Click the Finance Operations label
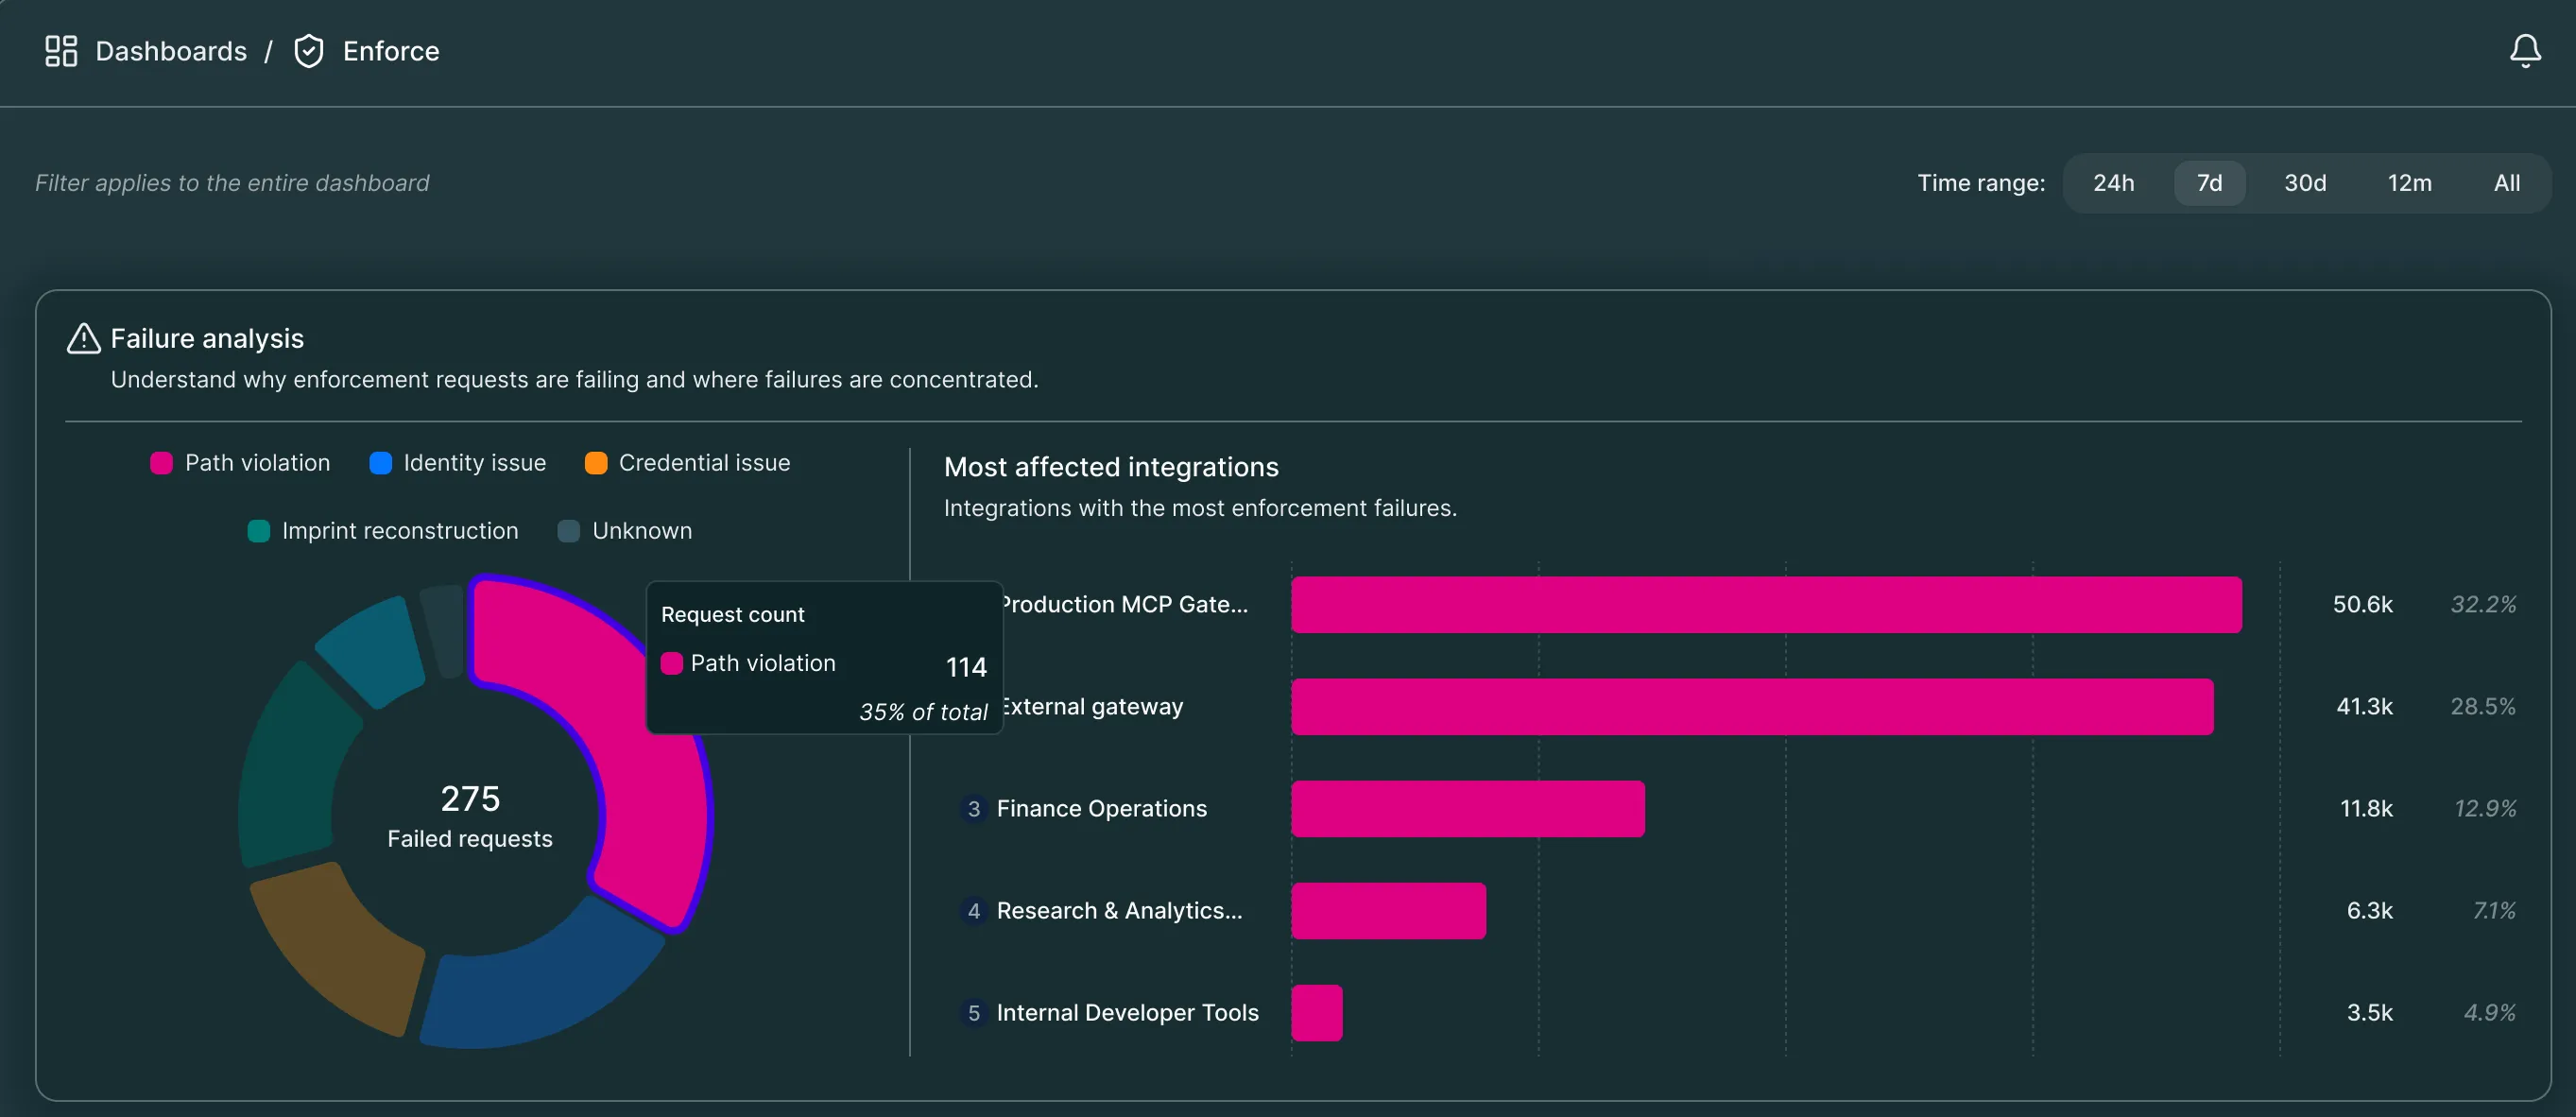 tap(1101, 808)
